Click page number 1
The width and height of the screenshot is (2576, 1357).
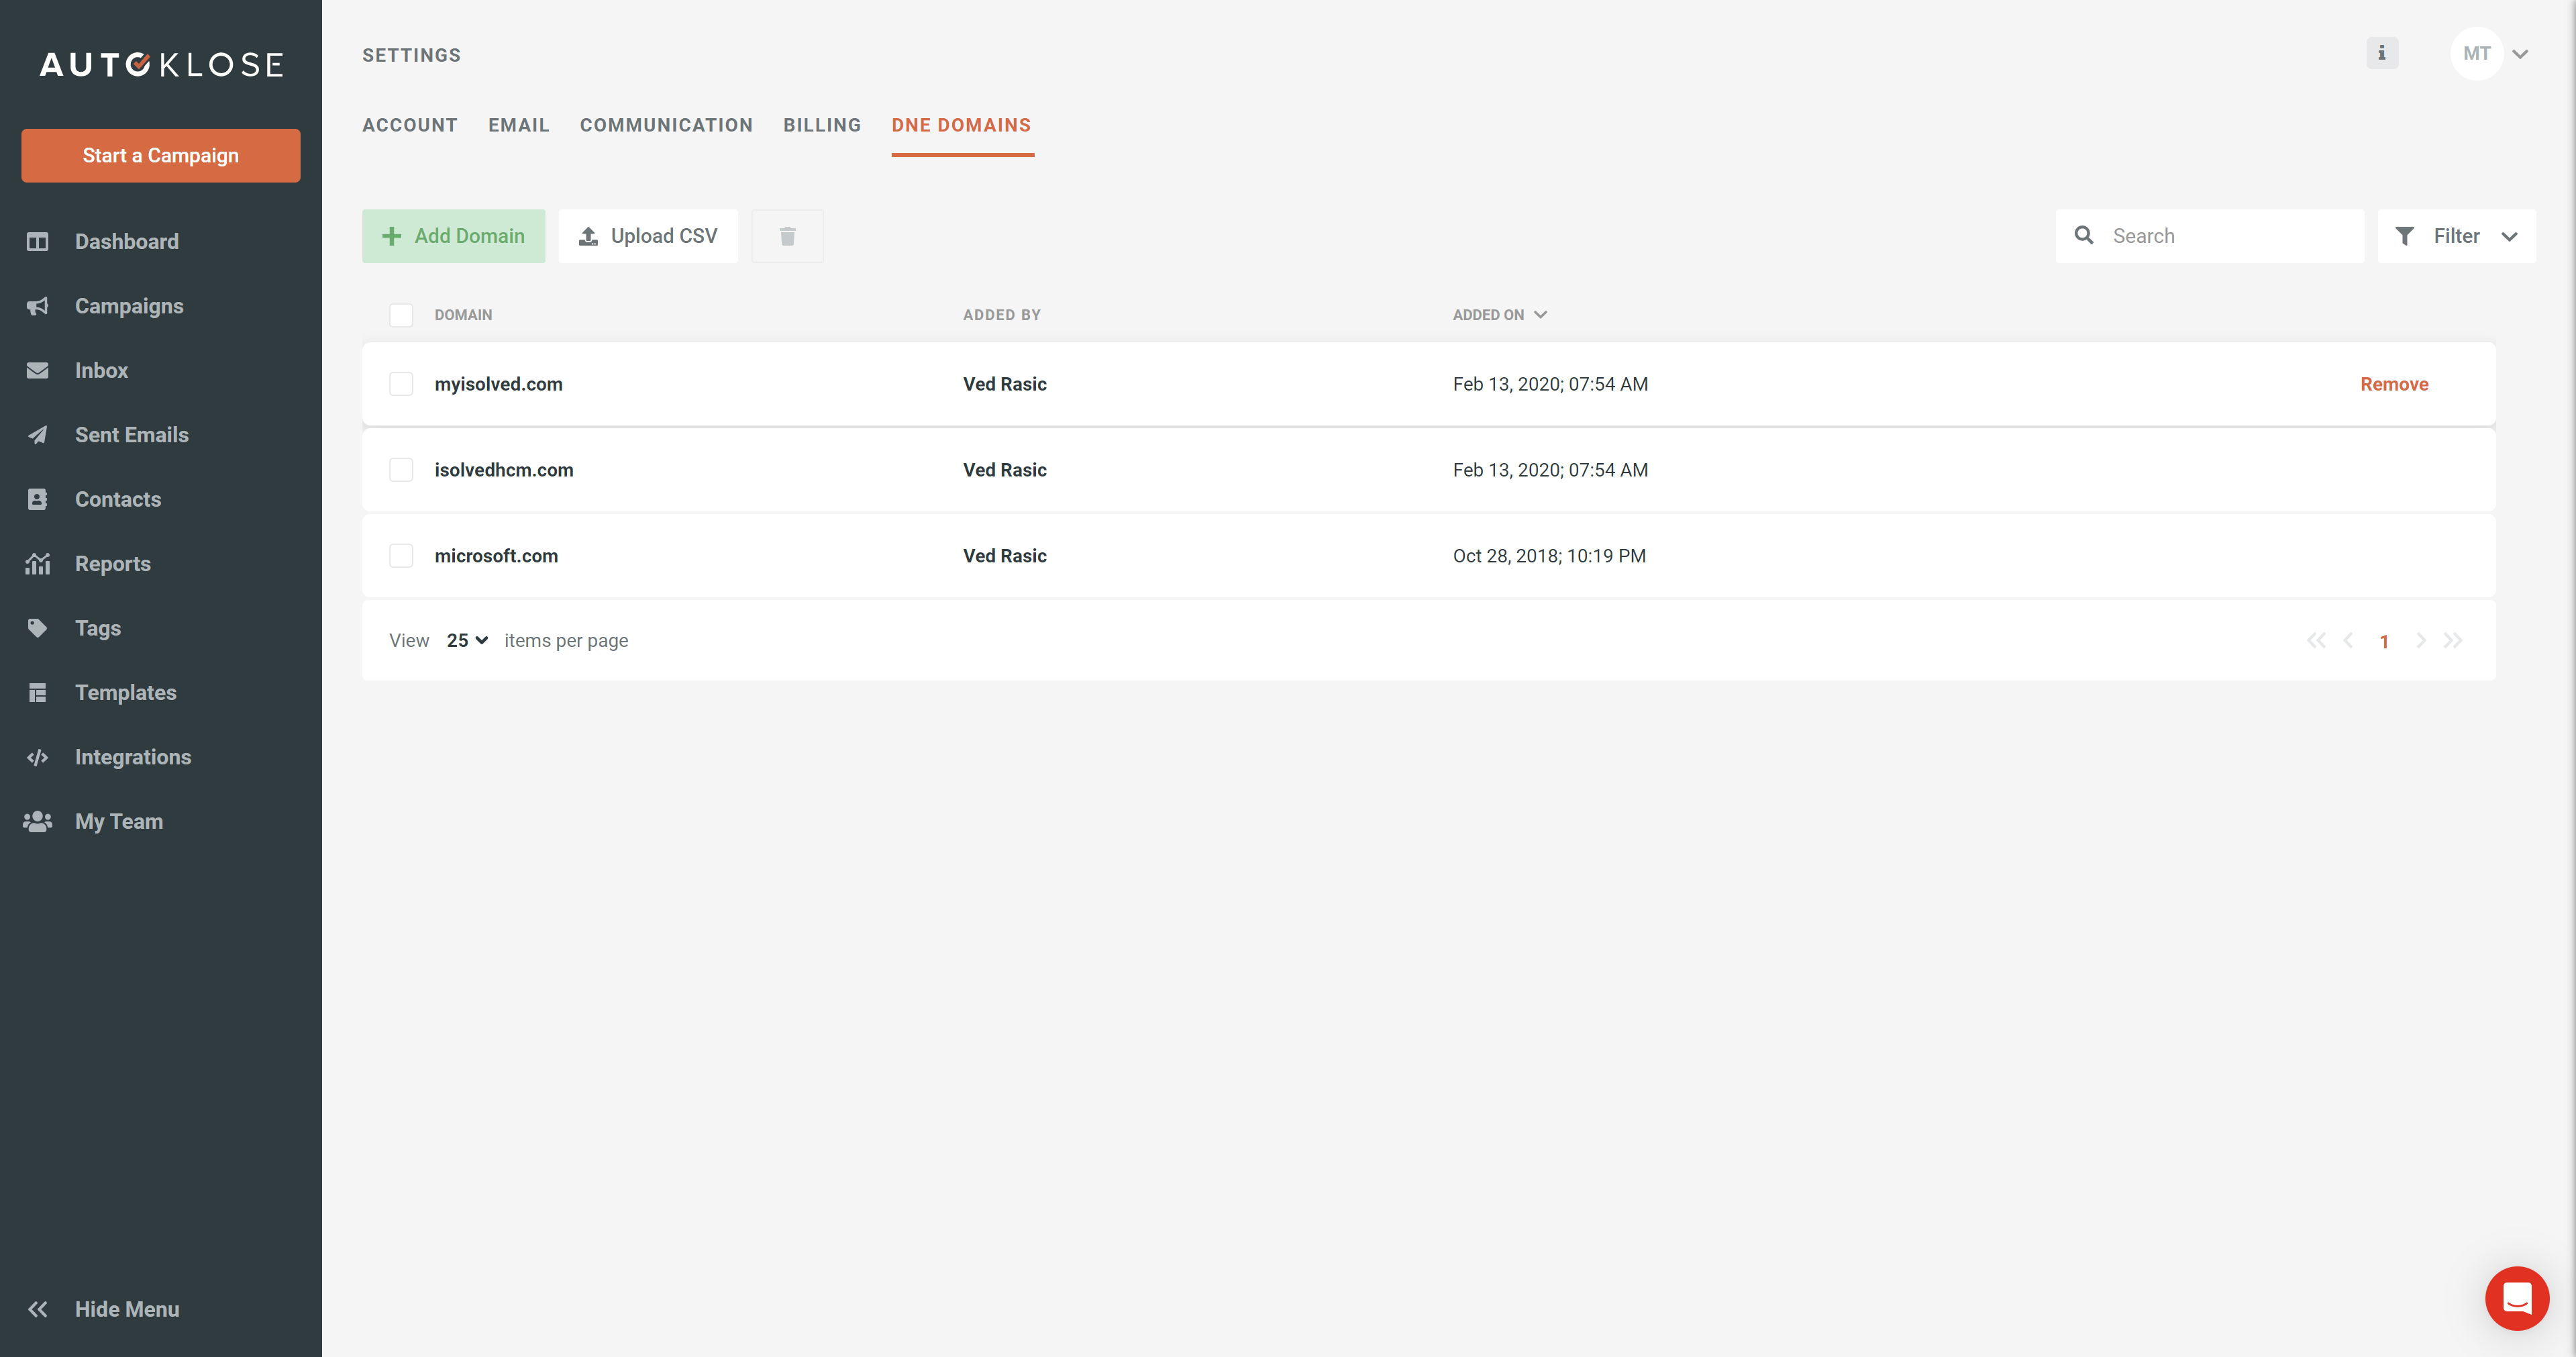pyautogui.click(x=2384, y=642)
